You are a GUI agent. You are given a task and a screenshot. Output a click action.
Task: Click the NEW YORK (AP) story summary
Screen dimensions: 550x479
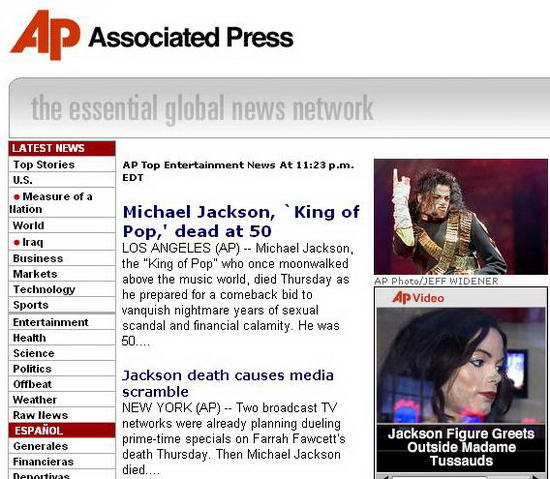pyautogui.click(x=234, y=438)
